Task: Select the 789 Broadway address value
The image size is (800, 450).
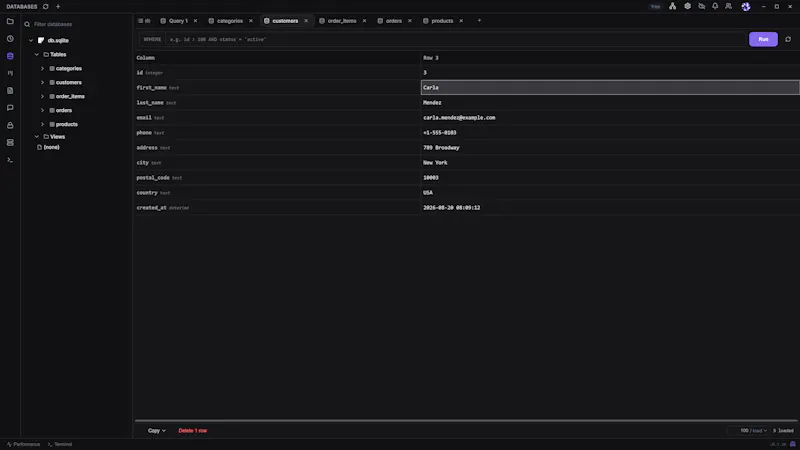Action: coord(441,148)
